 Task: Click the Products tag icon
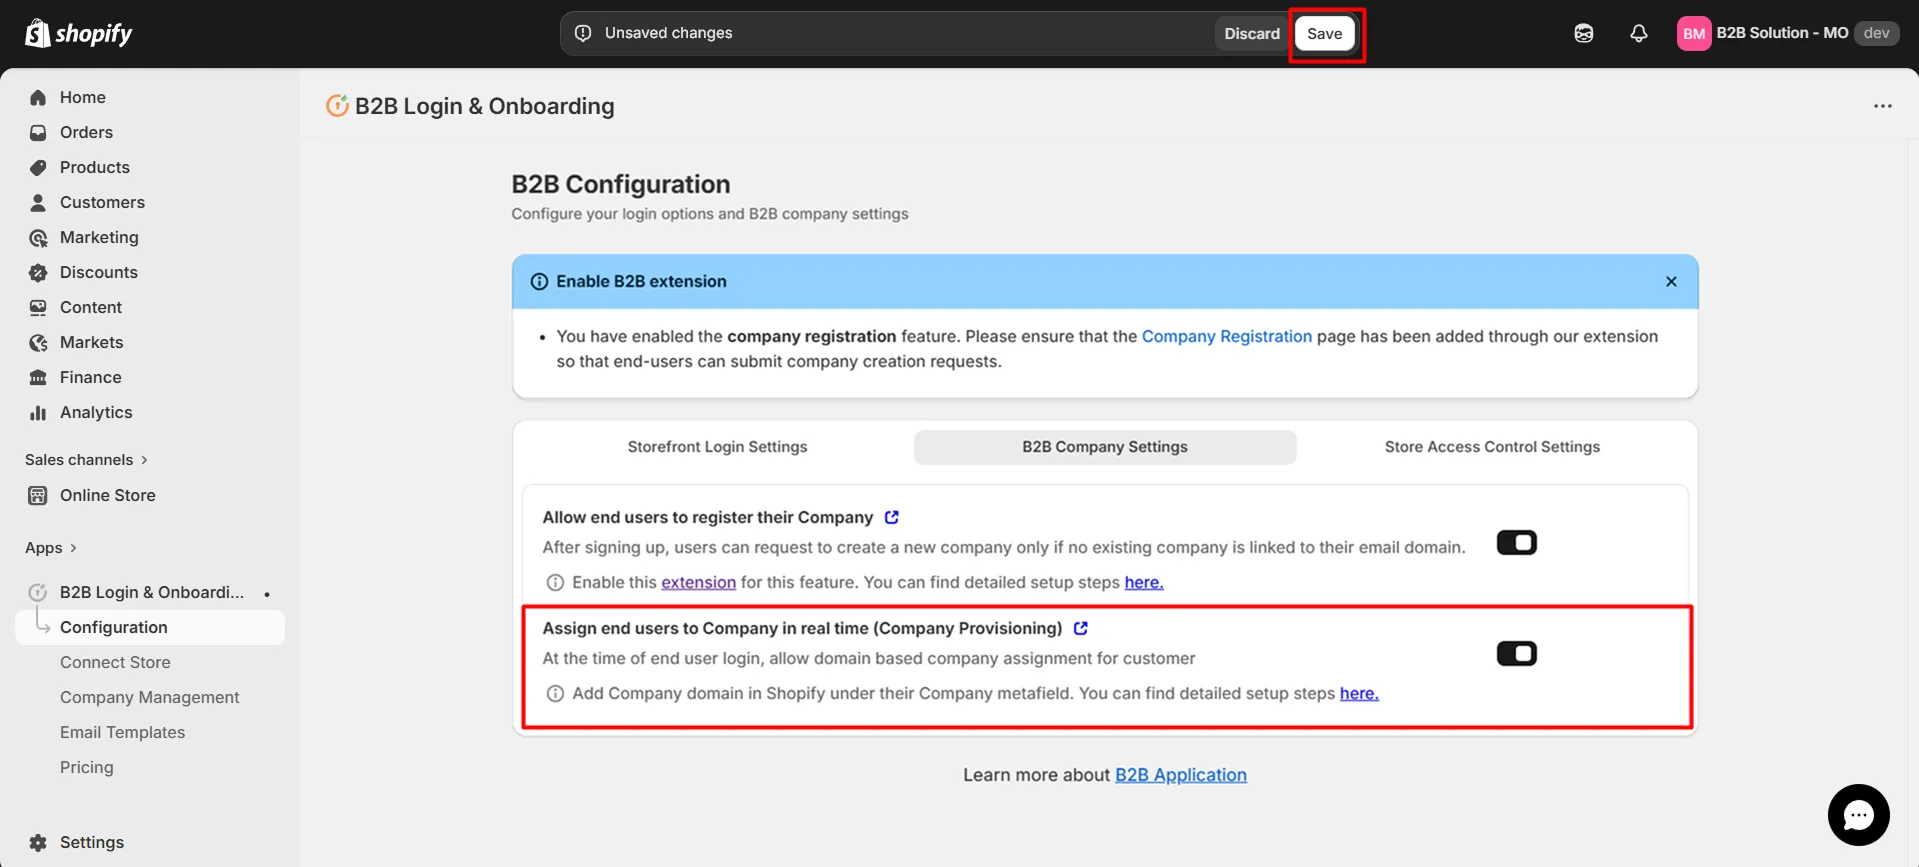[38, 167]
